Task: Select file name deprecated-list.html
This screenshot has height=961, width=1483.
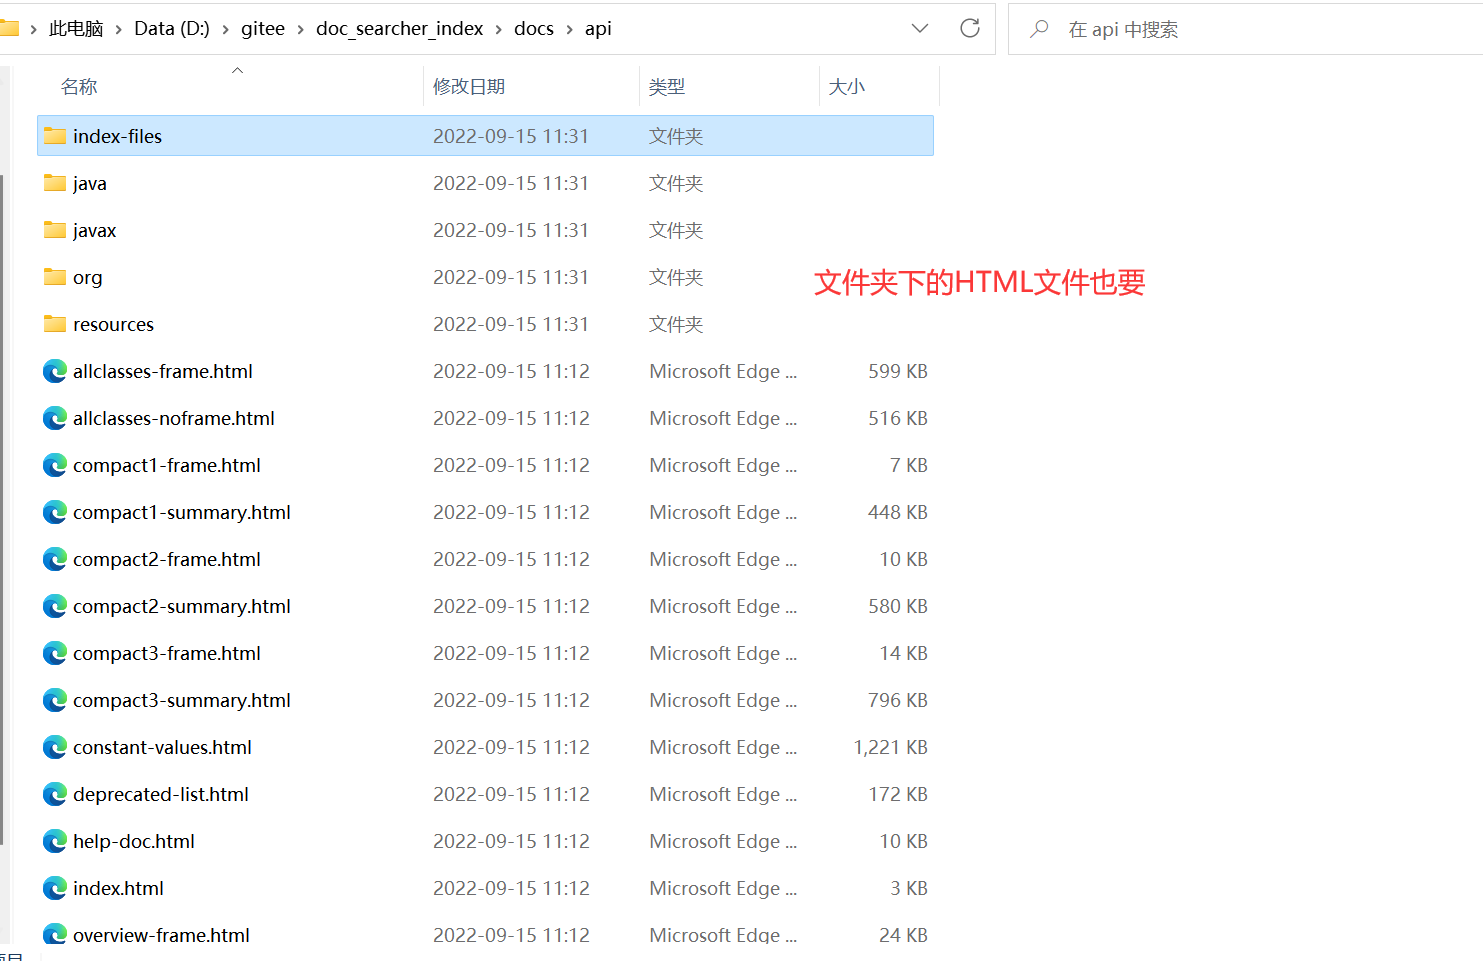Action: [161, 794]
